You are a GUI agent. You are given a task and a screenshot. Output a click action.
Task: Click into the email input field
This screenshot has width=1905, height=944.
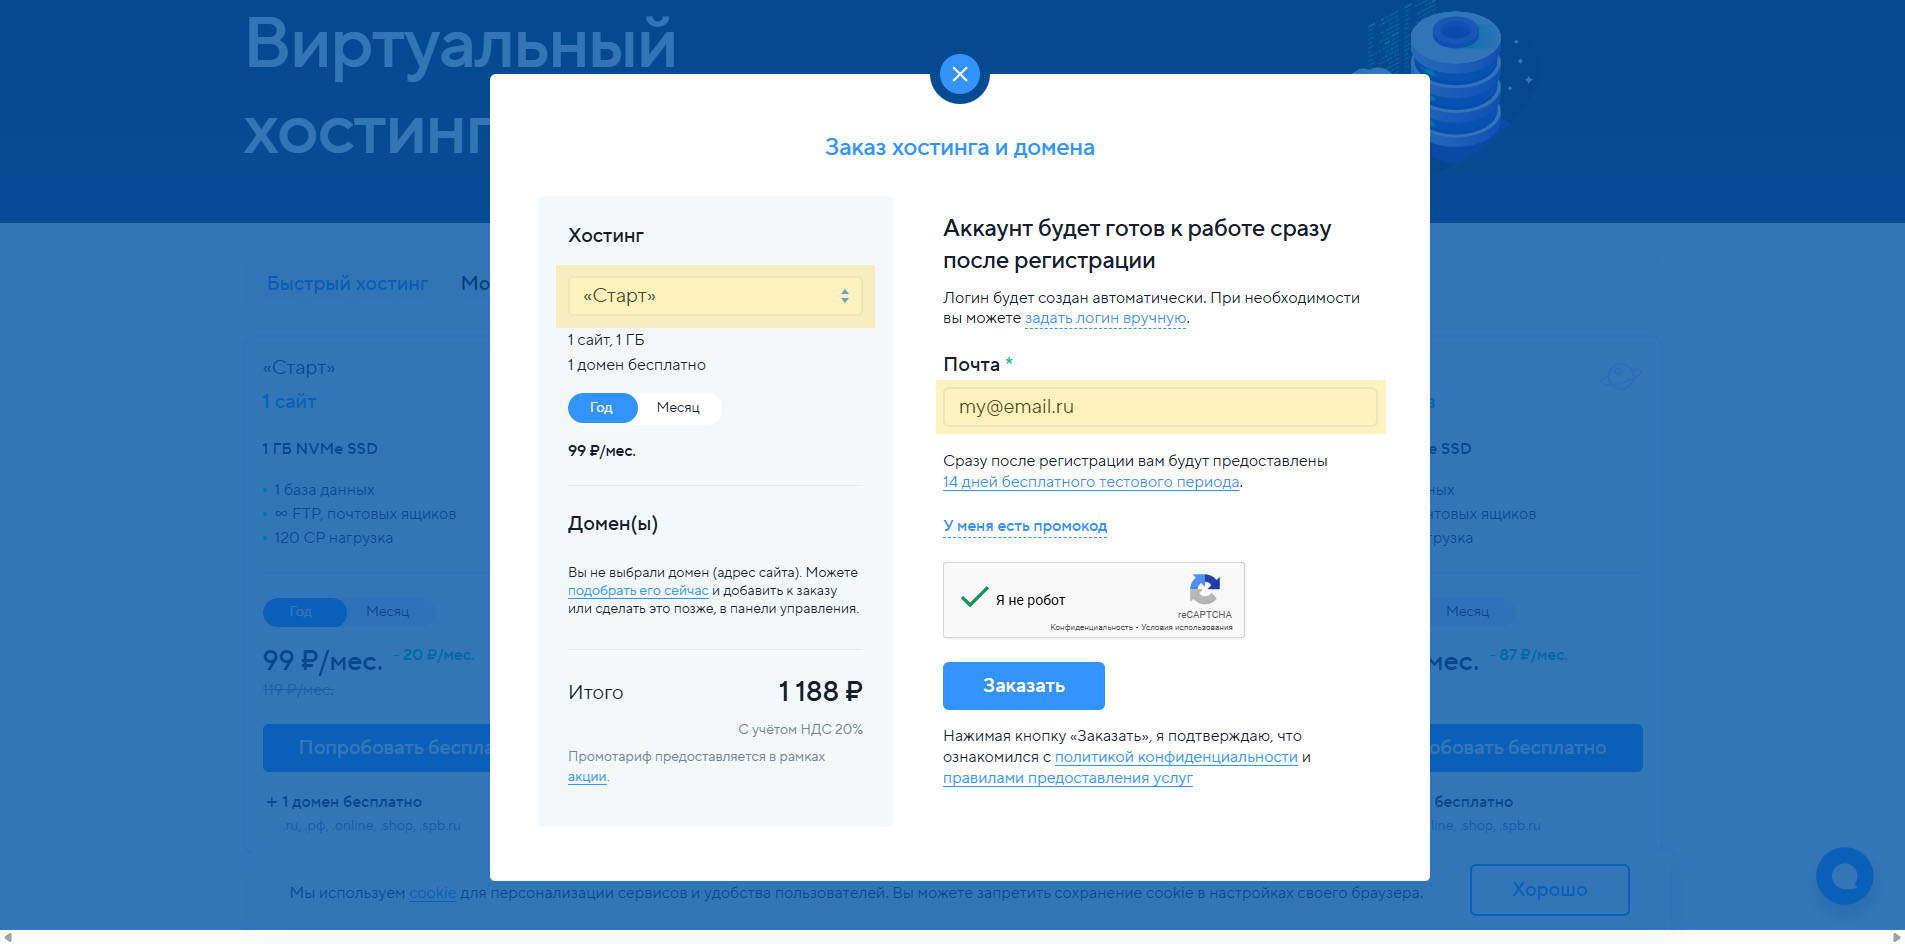click(x=1160, y=407)
